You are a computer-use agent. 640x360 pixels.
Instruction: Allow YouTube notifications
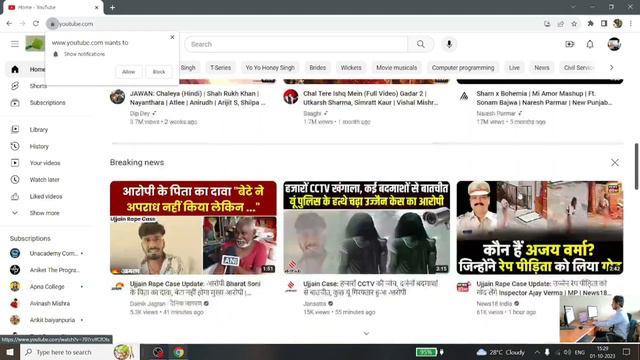tap(129, 72)
